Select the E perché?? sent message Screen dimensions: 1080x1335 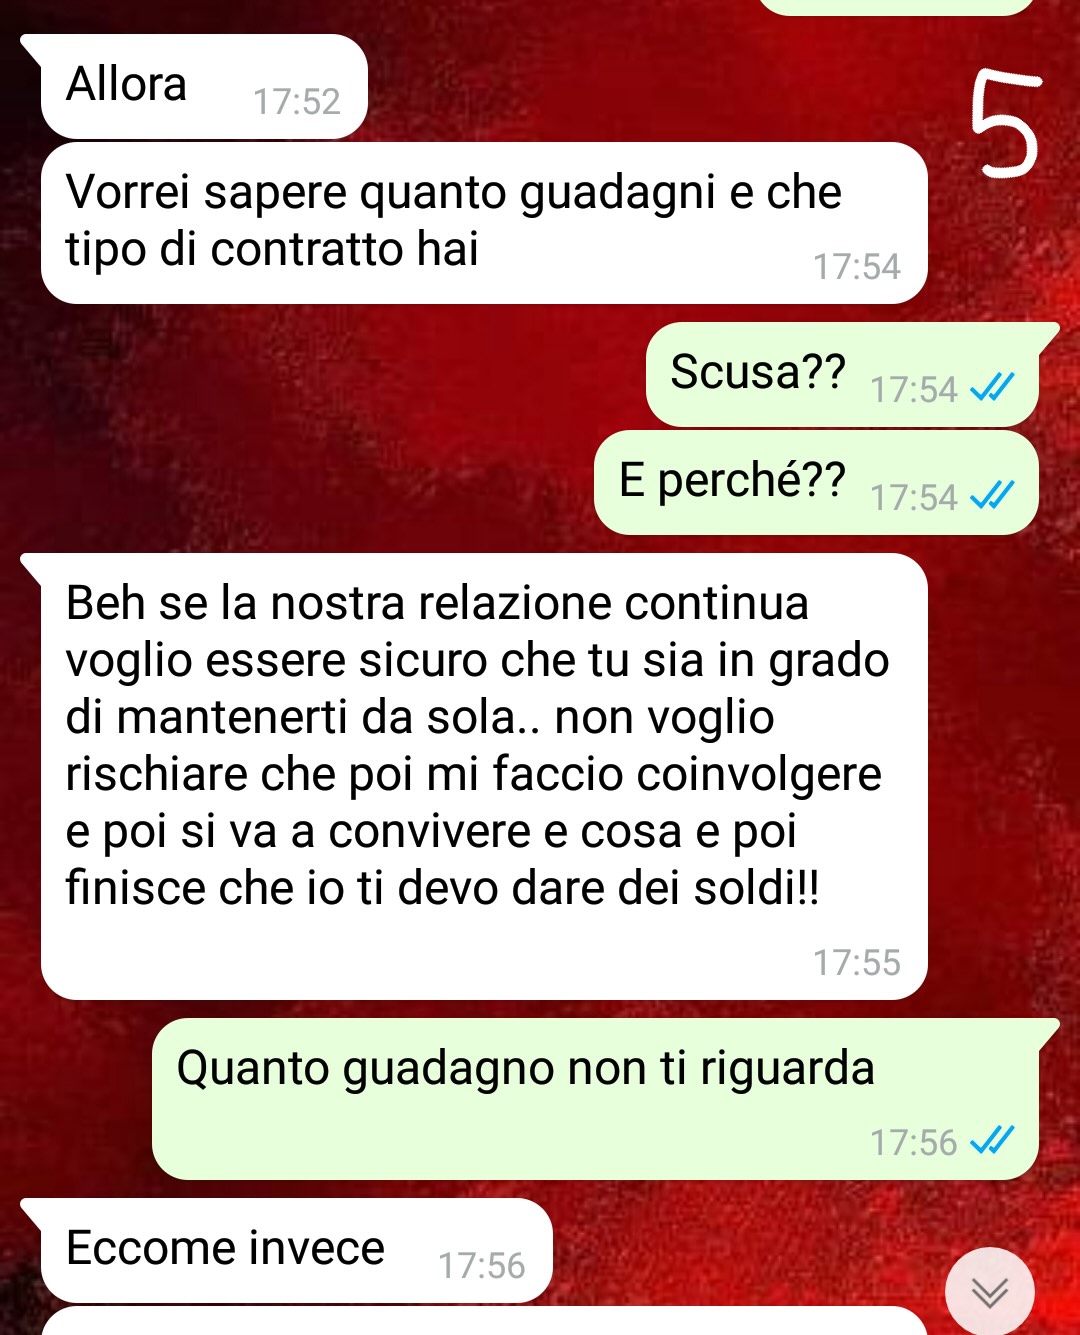click(x=816, y=483)
